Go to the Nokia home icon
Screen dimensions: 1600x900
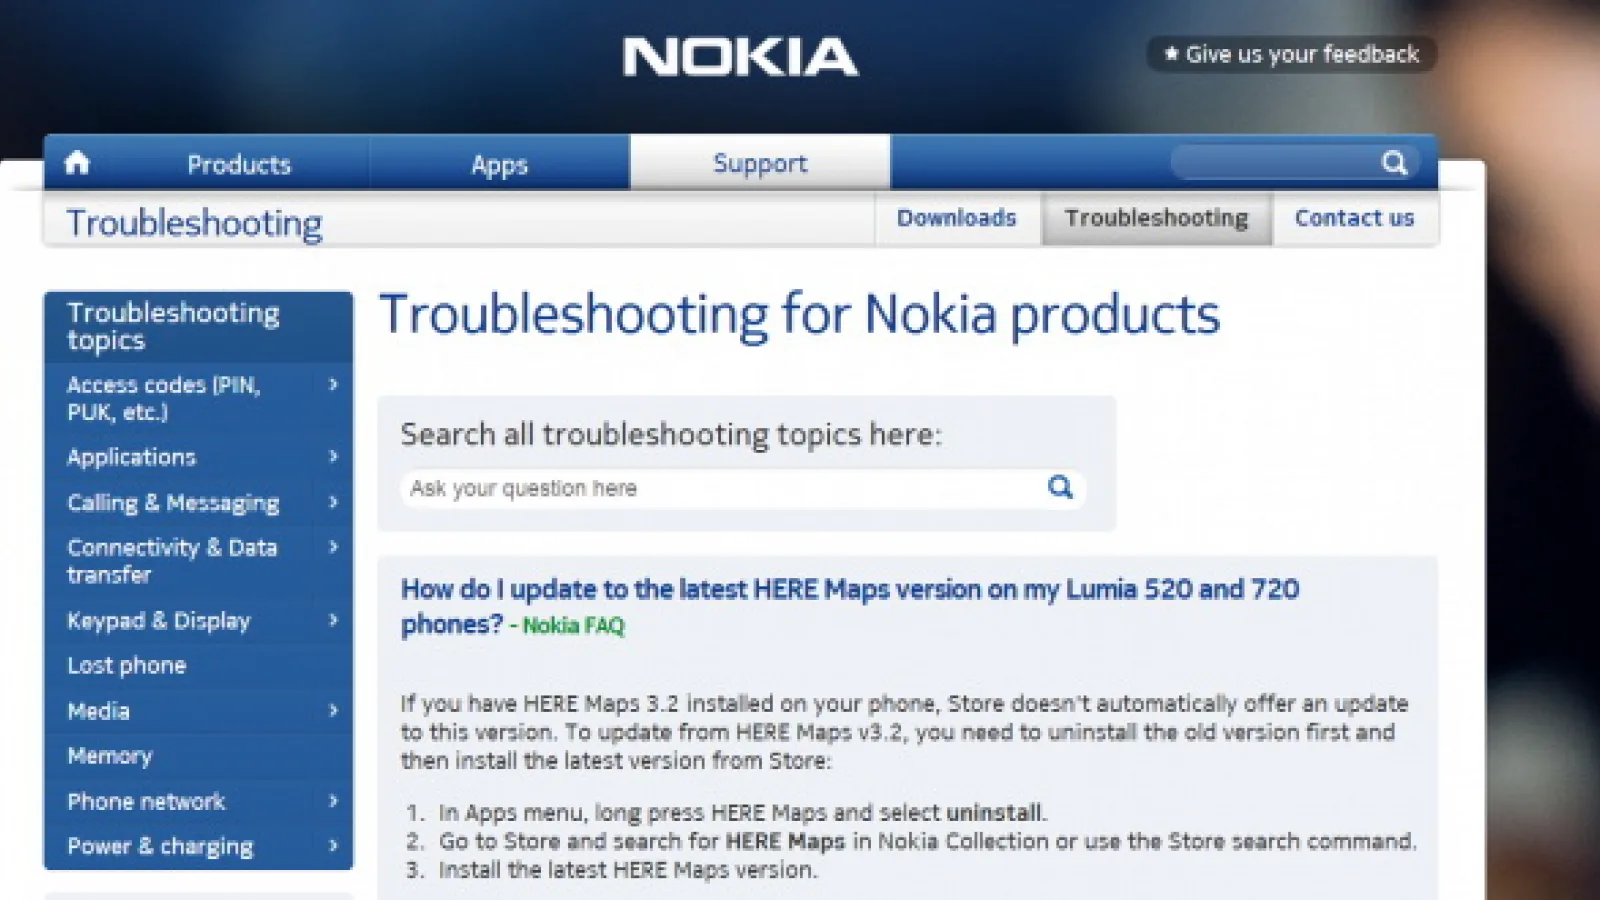(77, 163)
